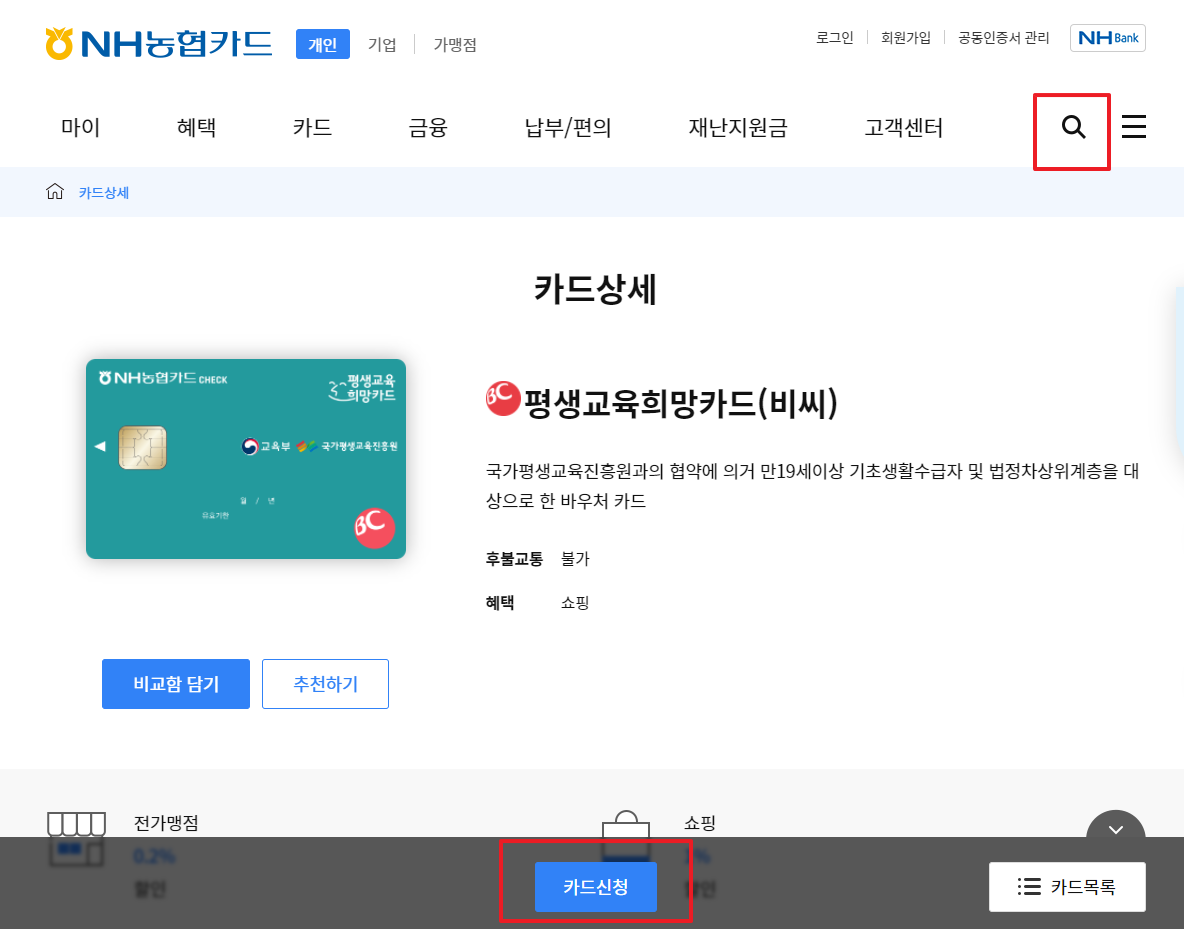The height and width of the screenshot is (929, 1184).
Task: Click the card description paragraph
Action: coord(812,486)
